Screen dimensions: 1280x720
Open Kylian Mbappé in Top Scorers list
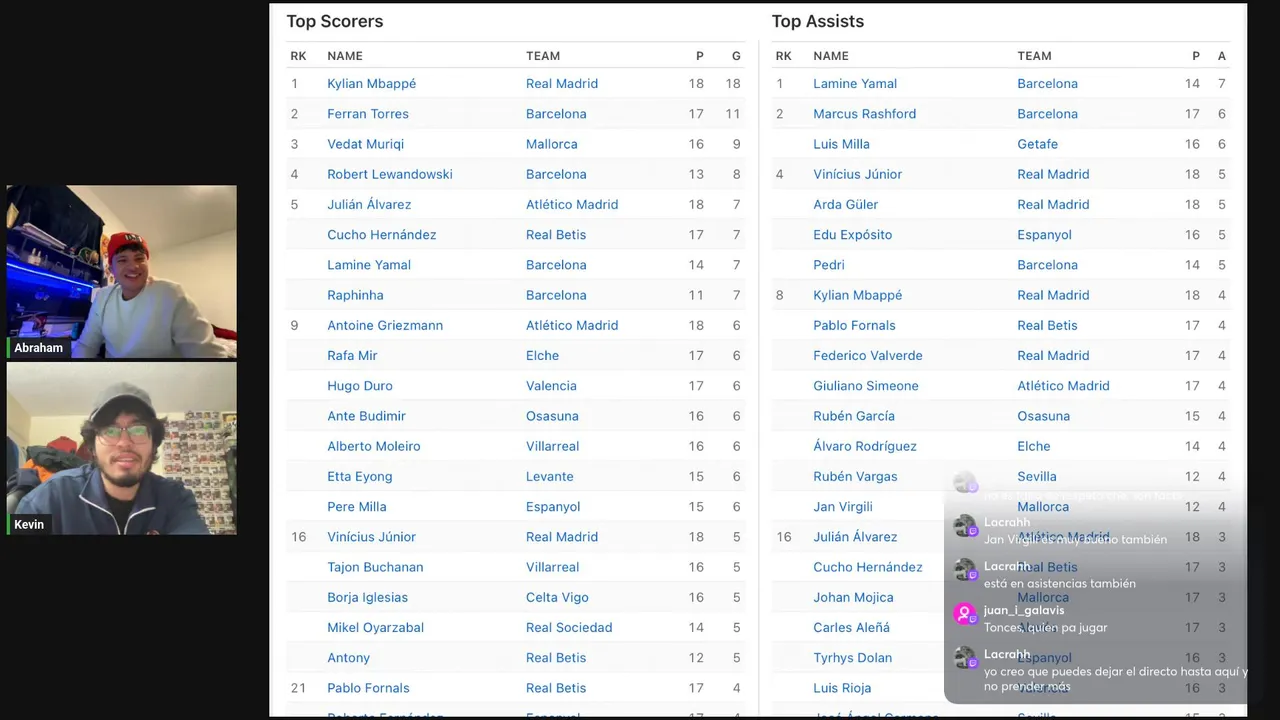[371, 84]
